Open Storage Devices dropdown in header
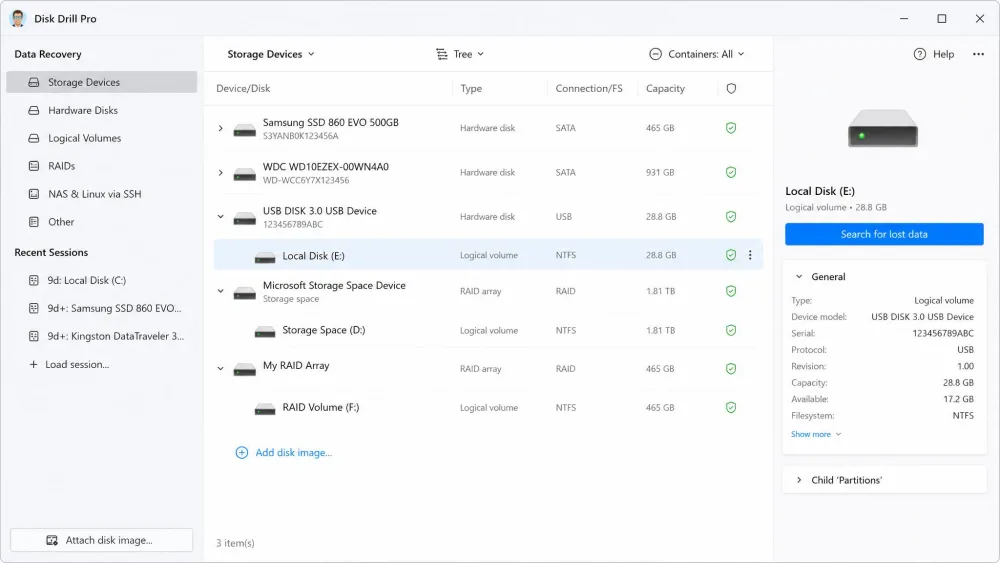Image resolution: width=1000 pixels, height=563 pixels. tap(271, 54)
